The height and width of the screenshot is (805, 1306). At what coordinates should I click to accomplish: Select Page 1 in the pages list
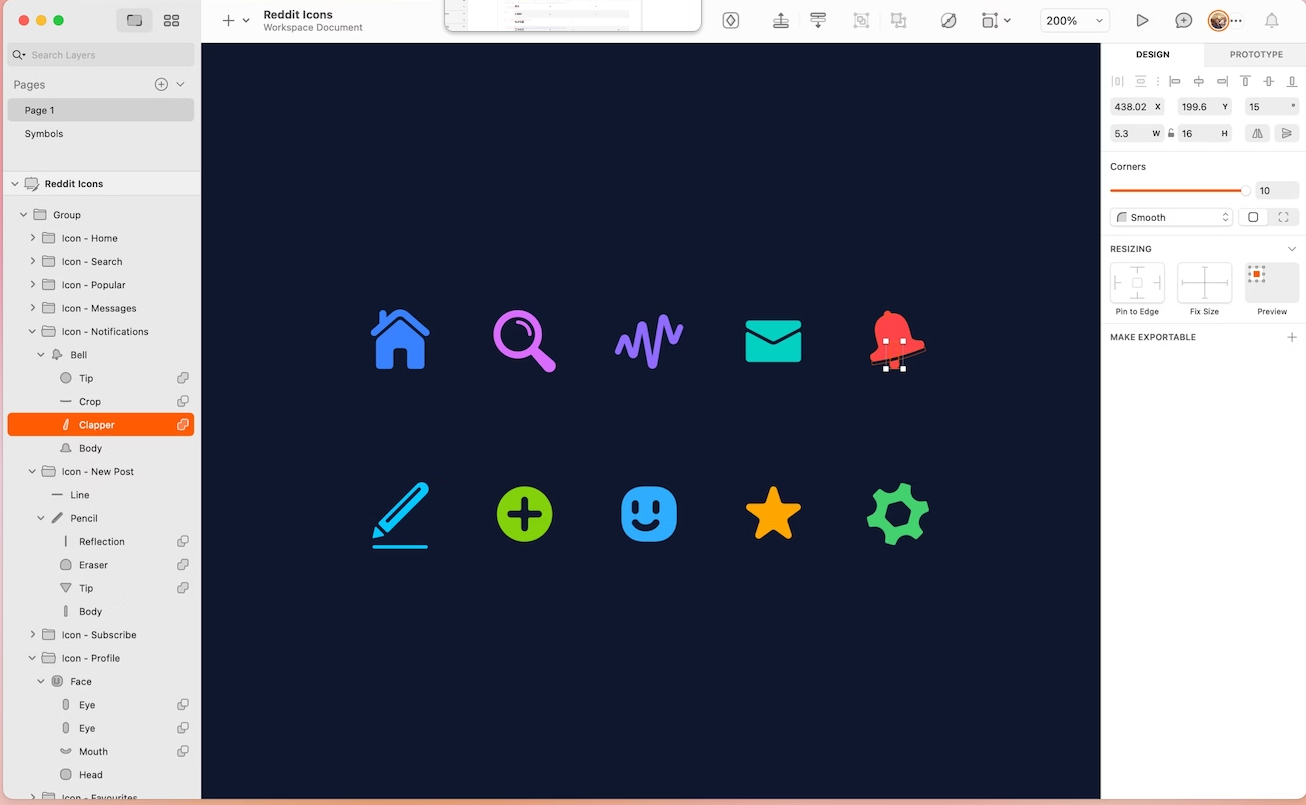101,110
